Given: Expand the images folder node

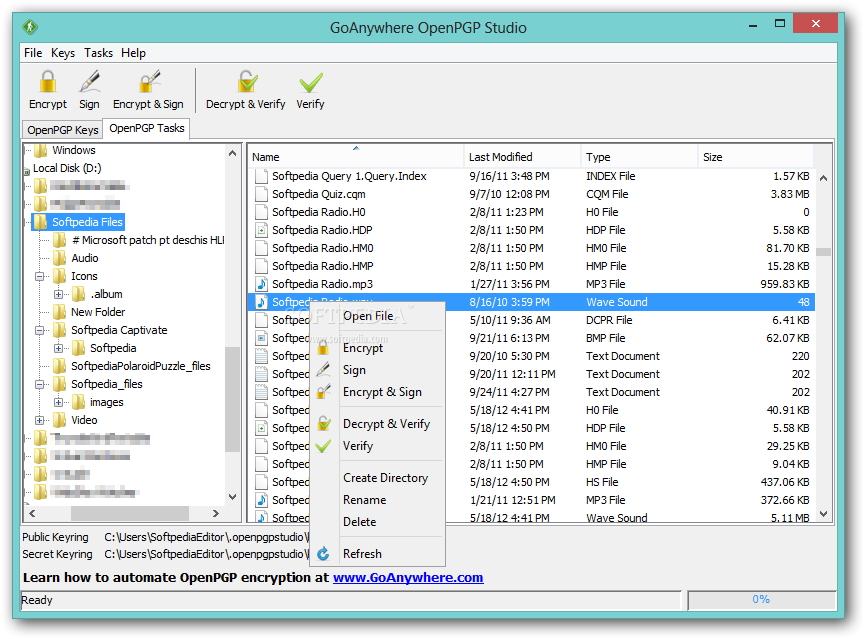Looking at the screenshot, I should [58, 402].
